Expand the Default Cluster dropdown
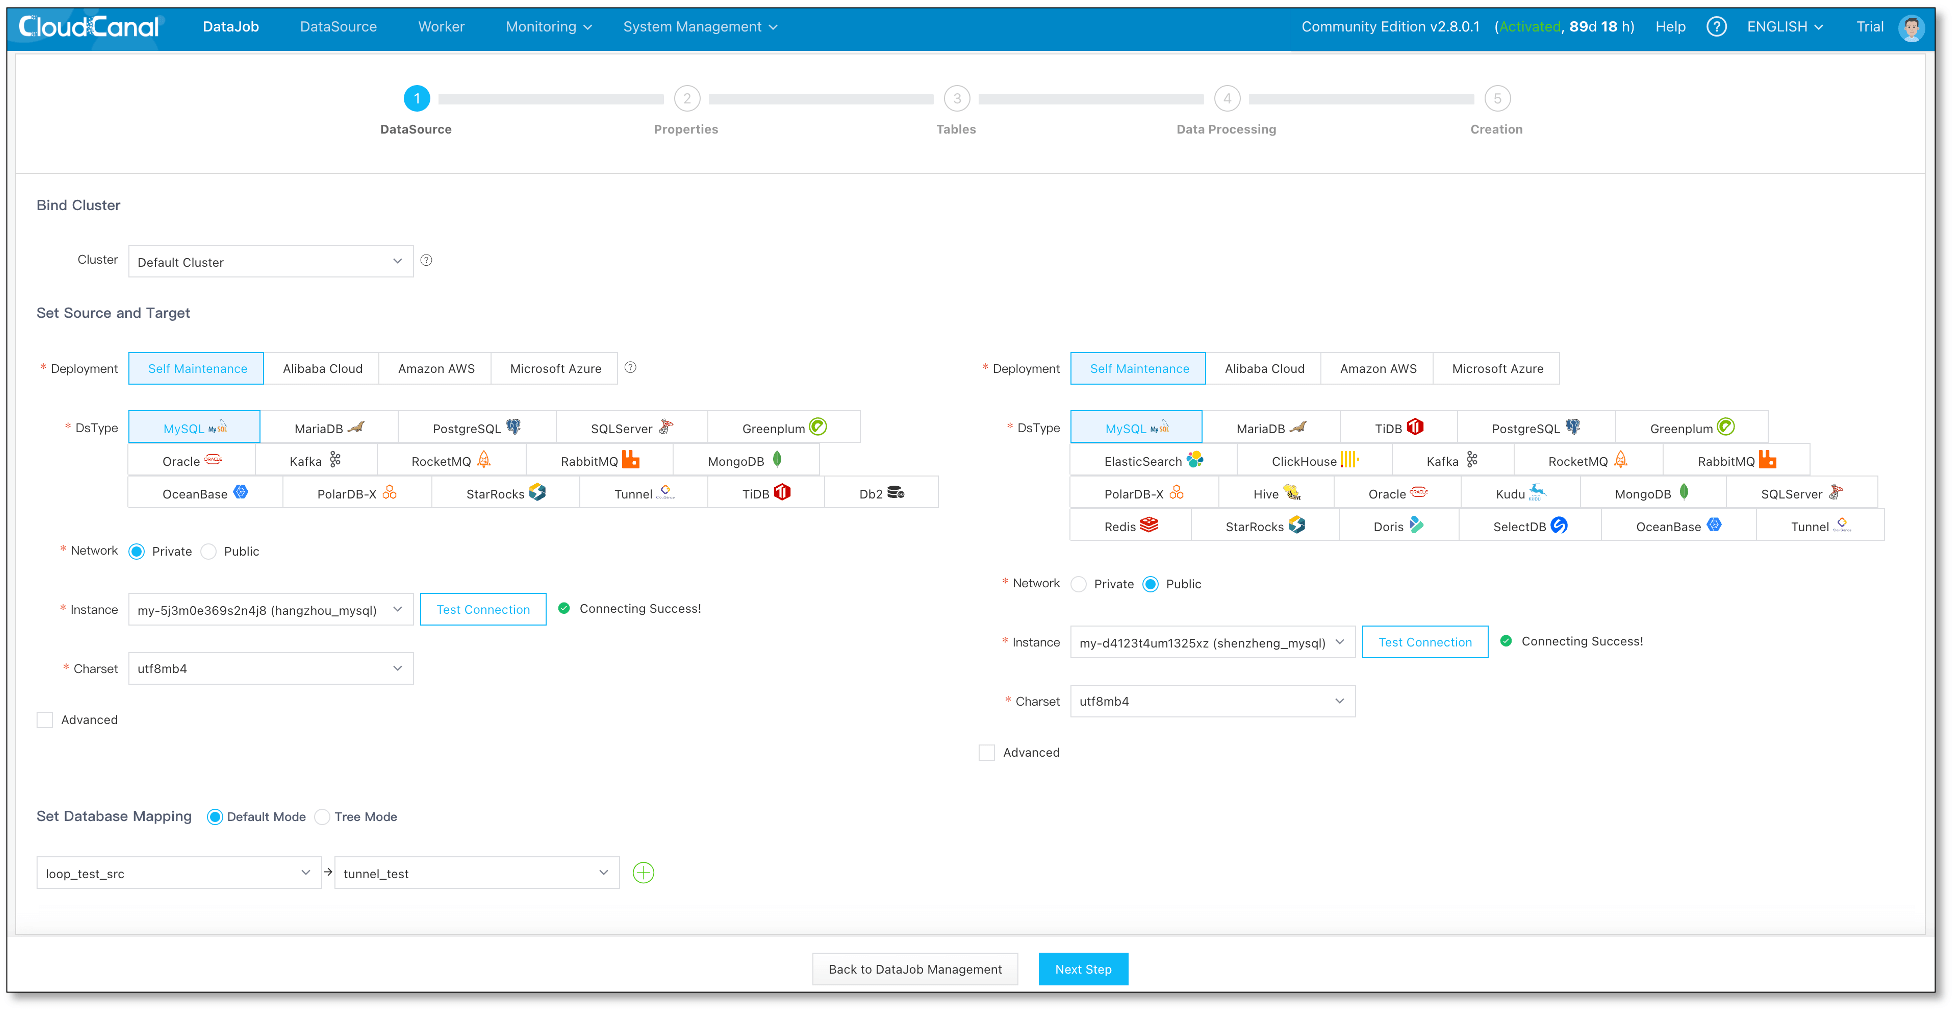This screenshot has height=1010, width=1954. pyautogui.click(x=270, y=262)
